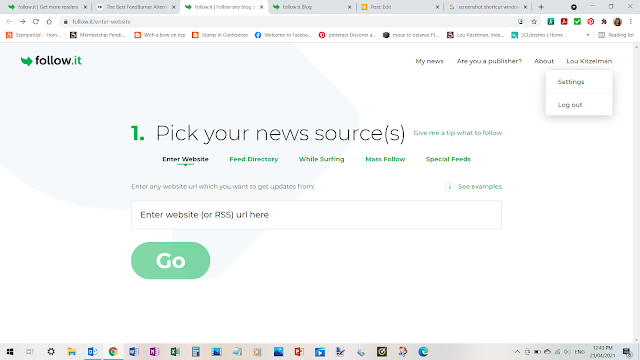Open the Chrome profile avatar
640x360 pixels.
pyautogui.click(x=618, y=22)
